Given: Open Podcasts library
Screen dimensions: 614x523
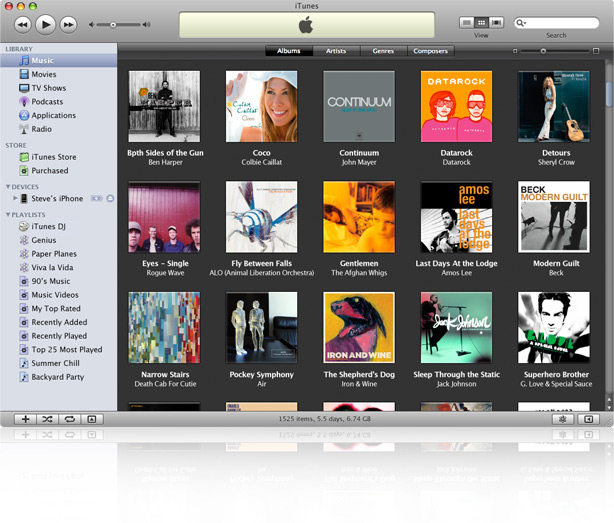Looking at the screenshot, I should point(58,102).
